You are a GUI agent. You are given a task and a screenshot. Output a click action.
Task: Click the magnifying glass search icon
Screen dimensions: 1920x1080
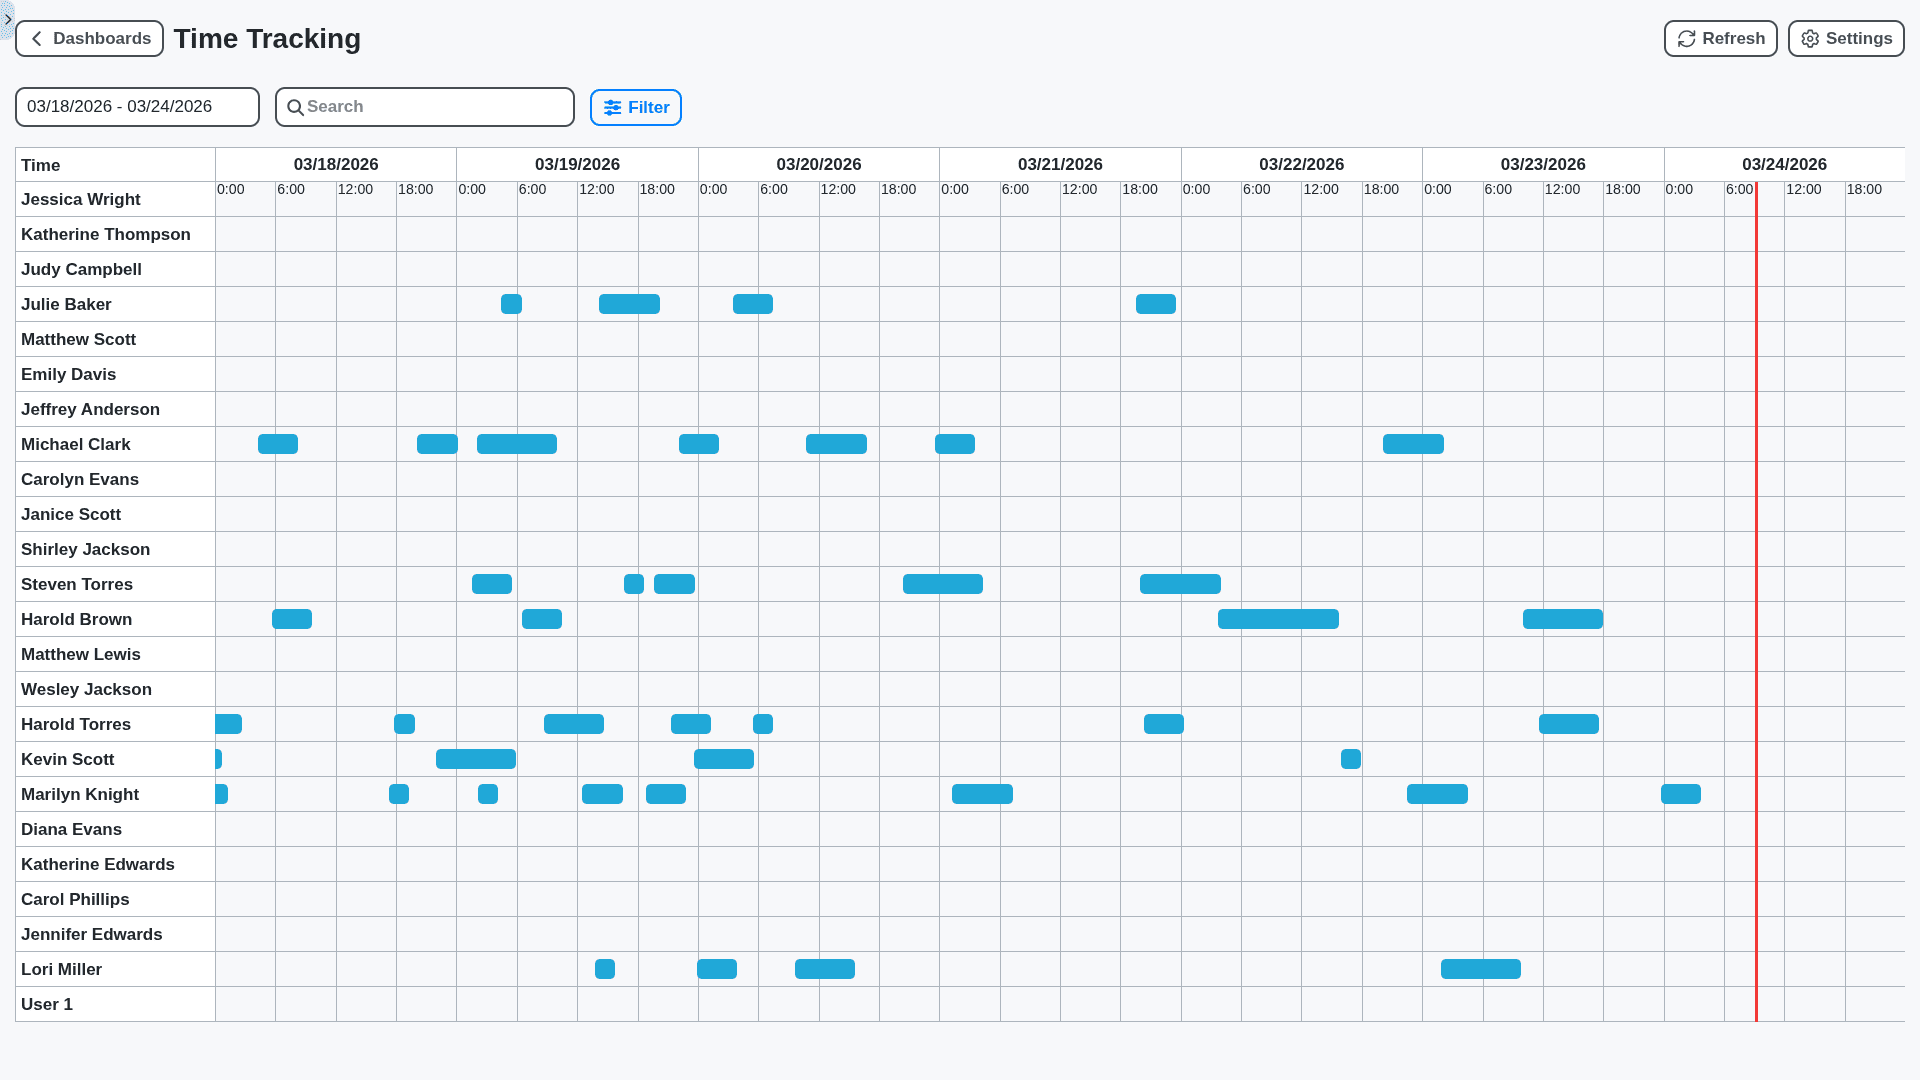pos(295,107)
